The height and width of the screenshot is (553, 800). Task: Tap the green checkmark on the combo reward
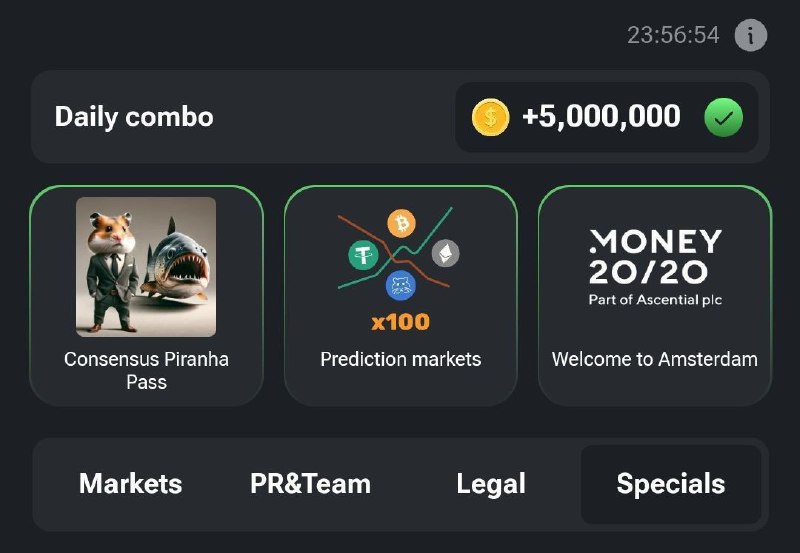[723, 117]
